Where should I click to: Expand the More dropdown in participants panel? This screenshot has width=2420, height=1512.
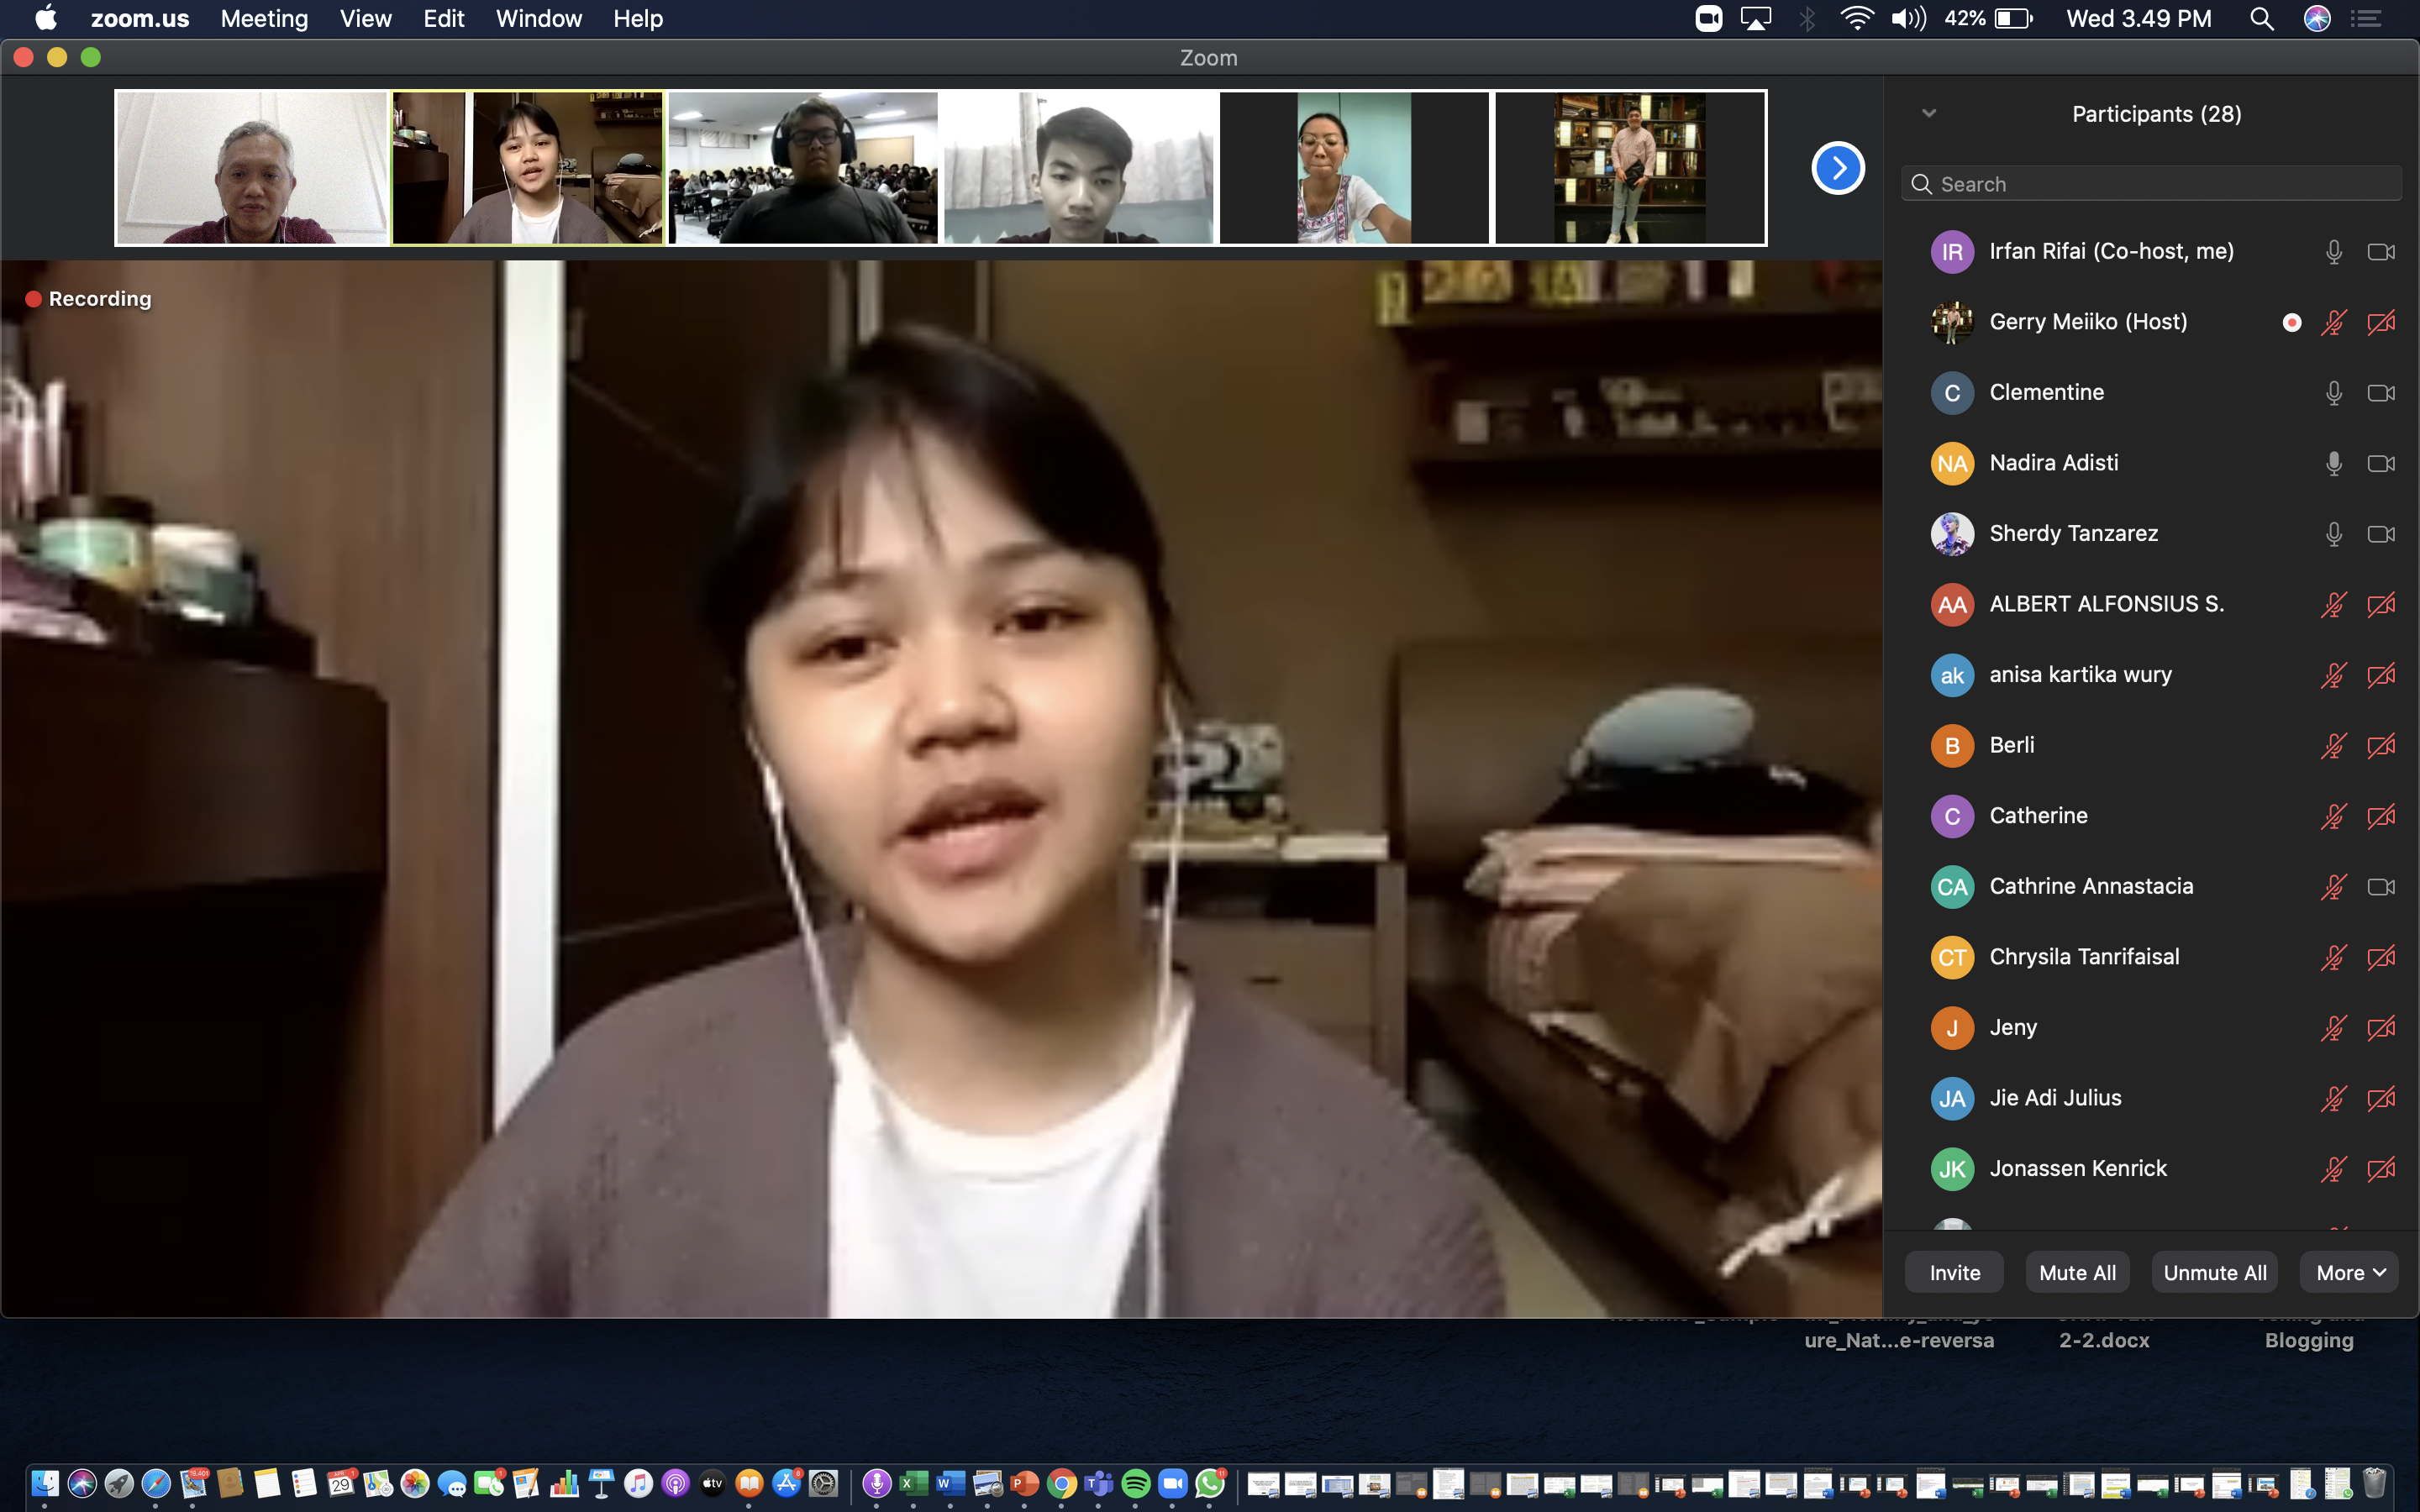pyautogui.click(x=2349, y=1272)
